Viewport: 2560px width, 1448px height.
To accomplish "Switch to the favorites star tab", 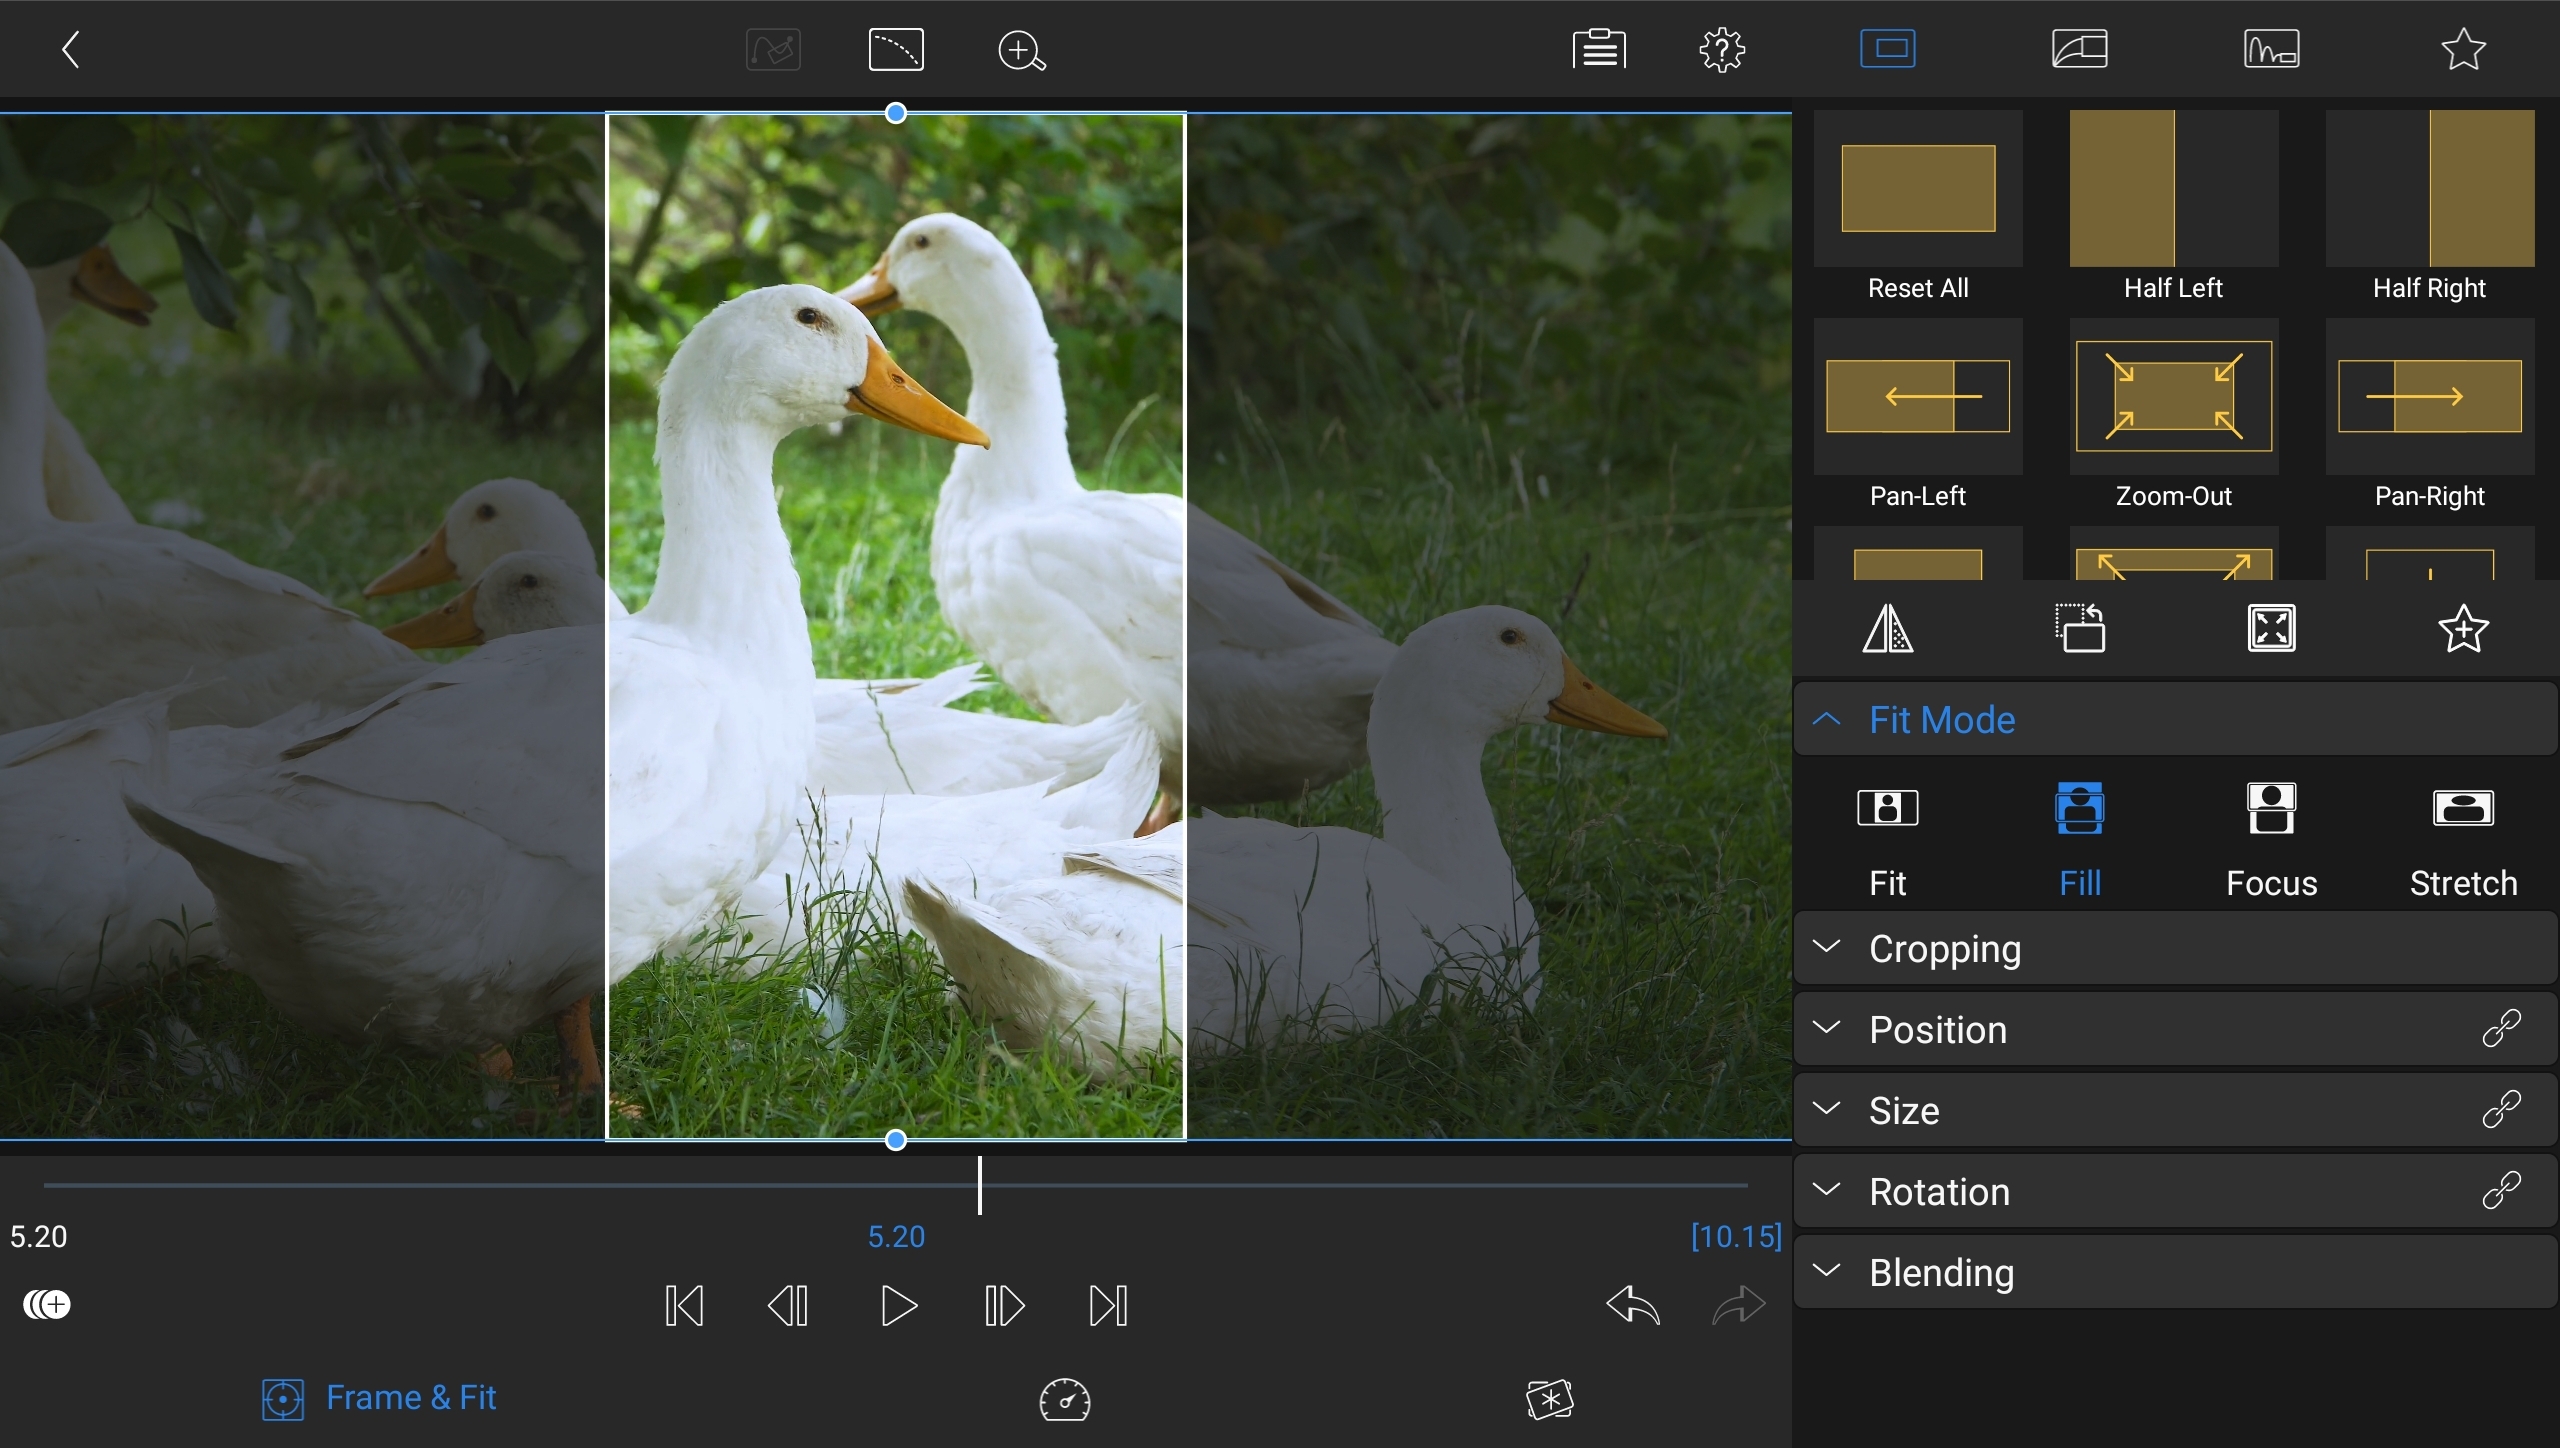I will coord(2462,49).
